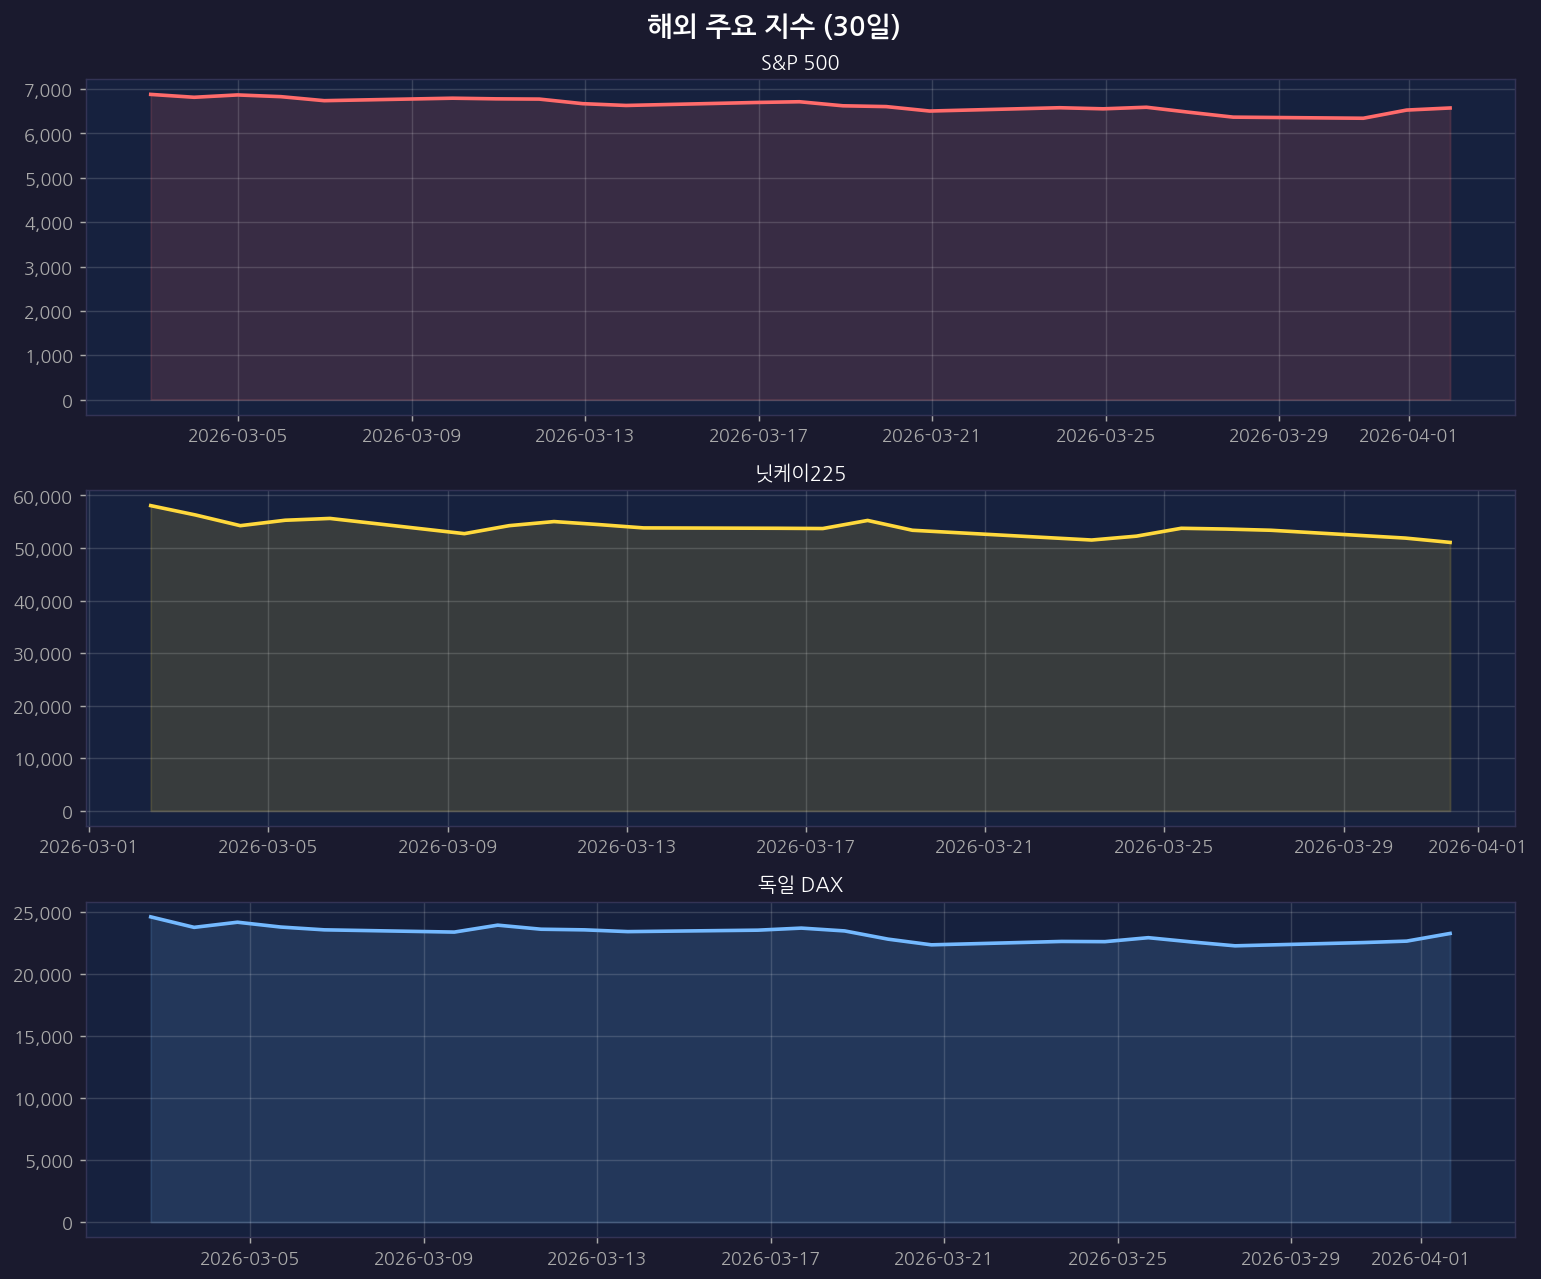Click the right endpoint of the red S&P 500 line
1541x1279 pixels.
coord(1450,108)
